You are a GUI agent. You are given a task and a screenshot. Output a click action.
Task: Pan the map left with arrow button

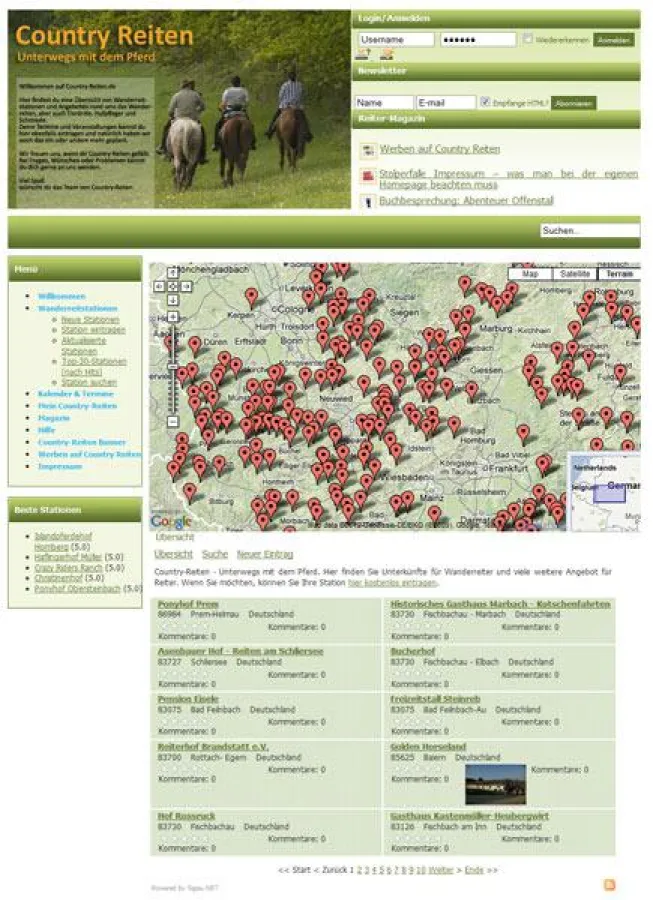click(158, 286)
